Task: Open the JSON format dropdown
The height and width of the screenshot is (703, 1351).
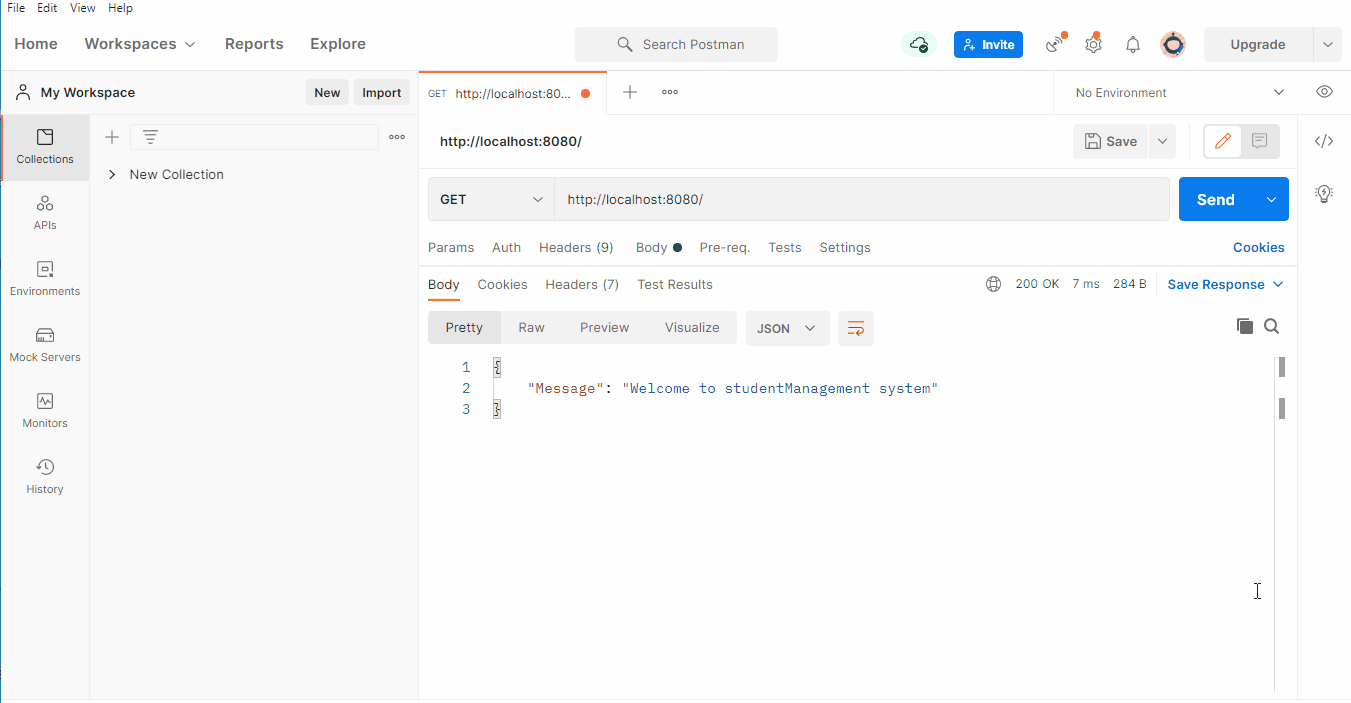Action: tap(787, 328)
